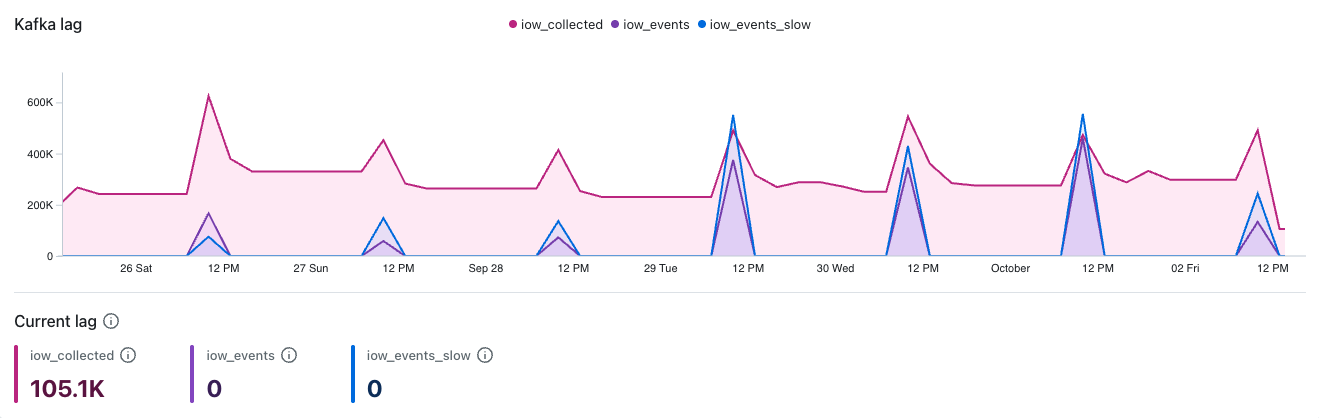This screenshot has height=418, width=1319.
Task: Open info icon beside iow_collected stat
Action: [128, 355]
